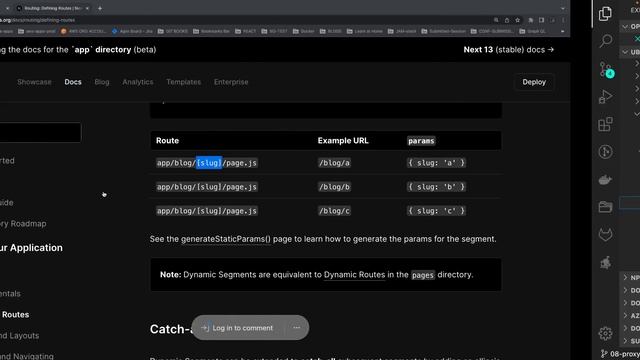Viewport: 640px width, 360px height.
Task: Open the Showcase nav item
Action: (x=34, y=82)
